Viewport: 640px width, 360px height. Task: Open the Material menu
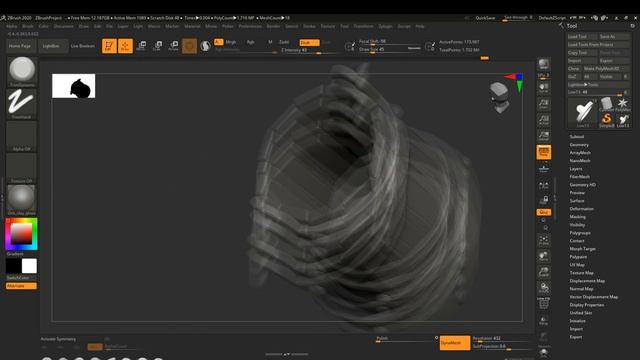tap(192, 26)
